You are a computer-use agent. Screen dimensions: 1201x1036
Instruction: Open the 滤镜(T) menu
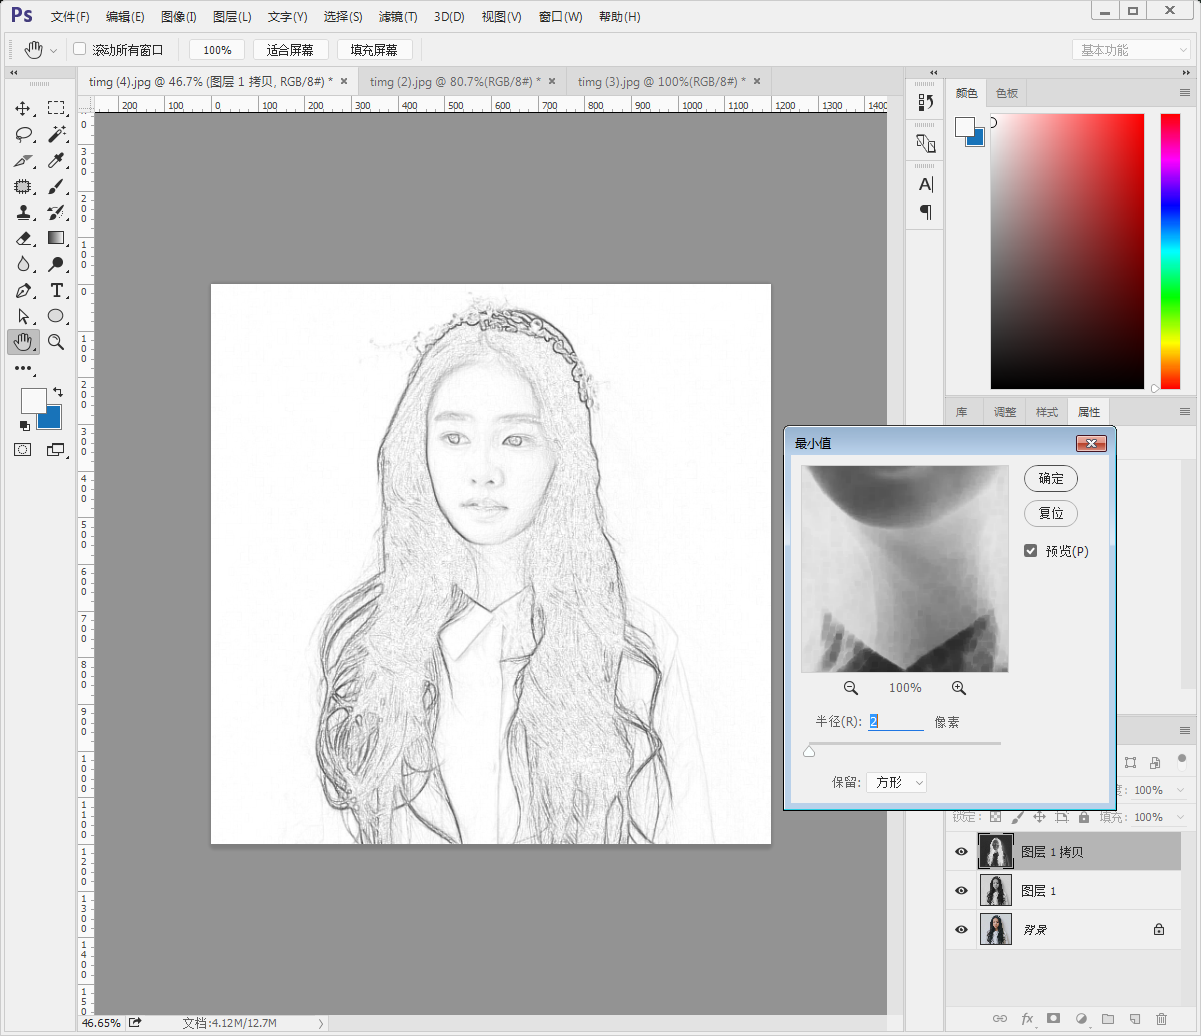pos(398,17)
